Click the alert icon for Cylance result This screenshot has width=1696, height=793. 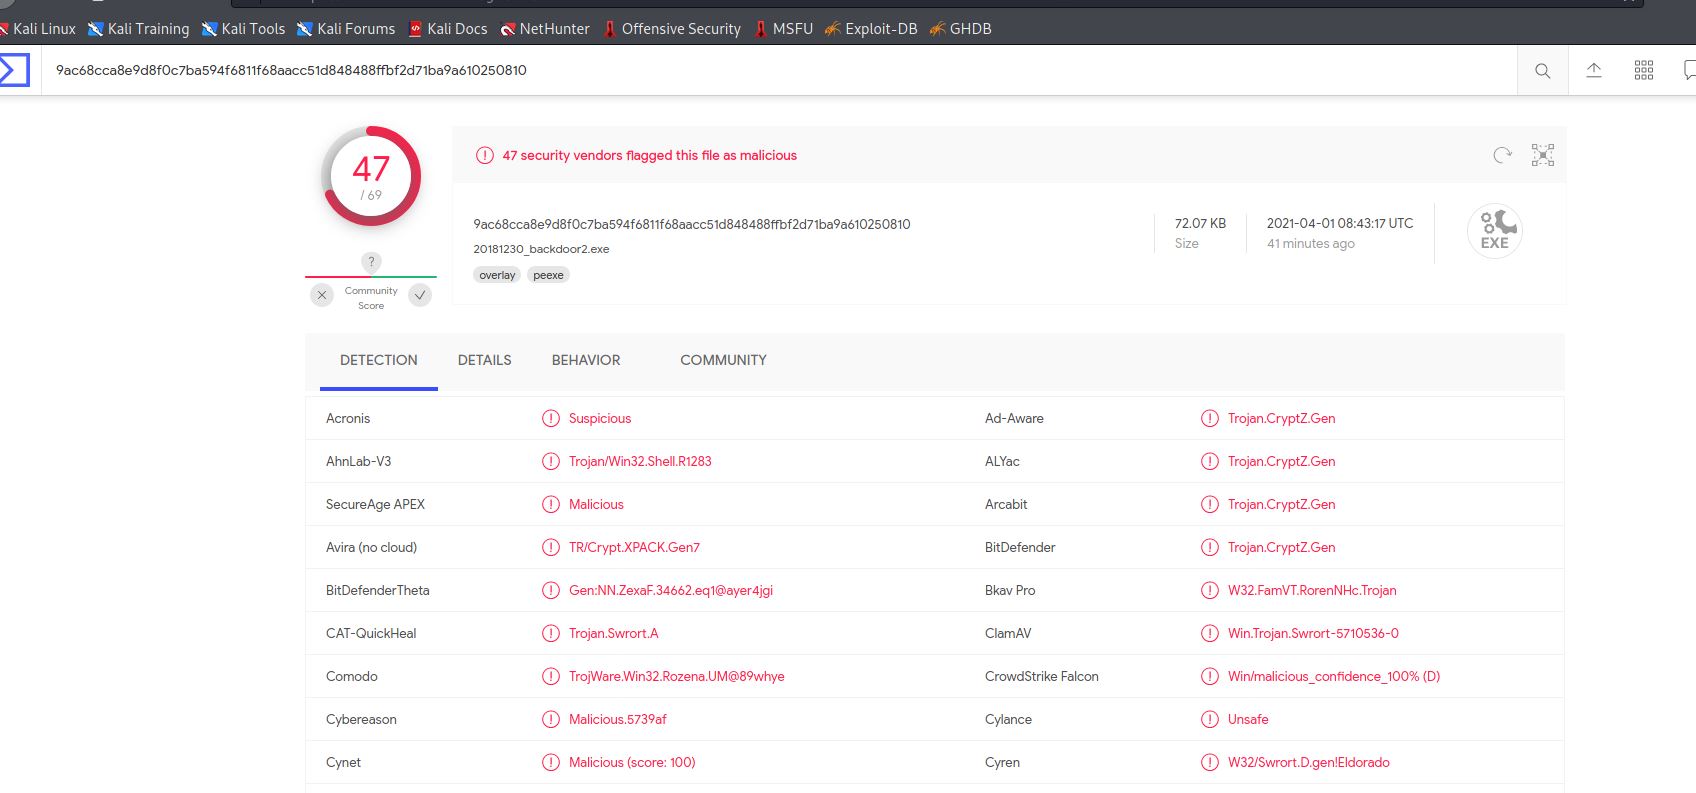pyautogui.click(x=1210, y=720)
